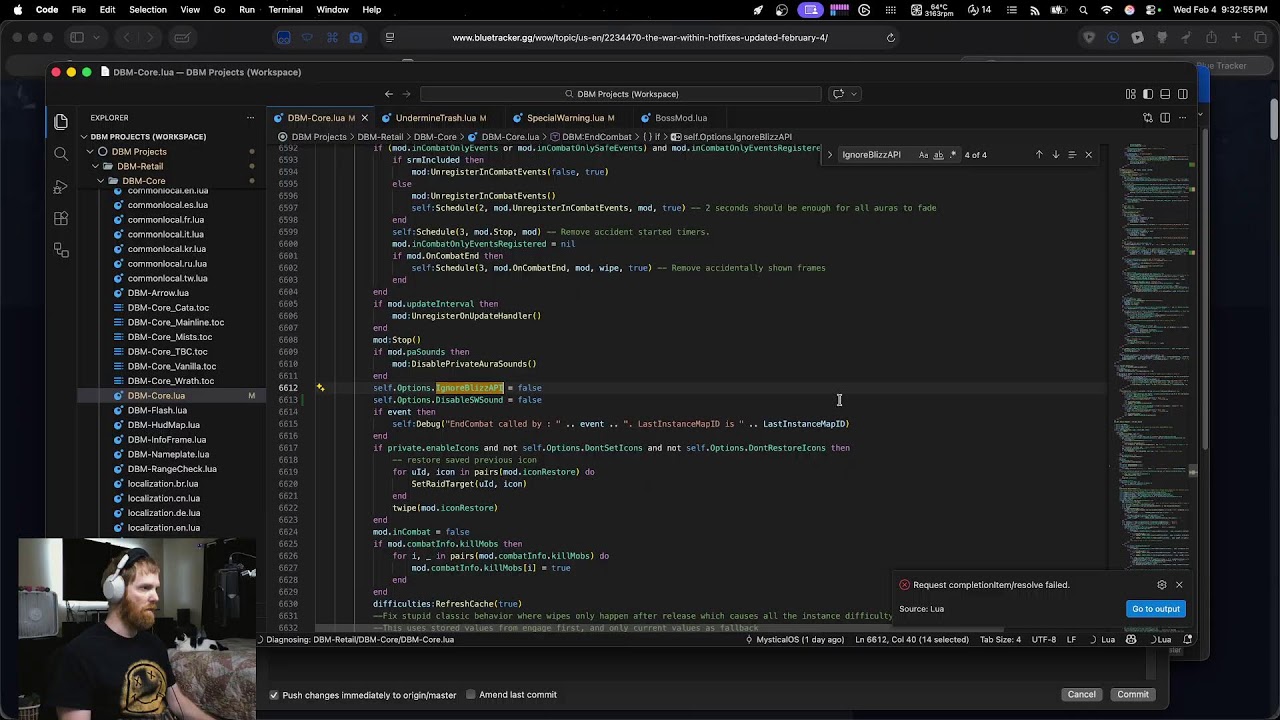
Task: Go back using navigation left arrow
Action: click(x=389, y=94)
